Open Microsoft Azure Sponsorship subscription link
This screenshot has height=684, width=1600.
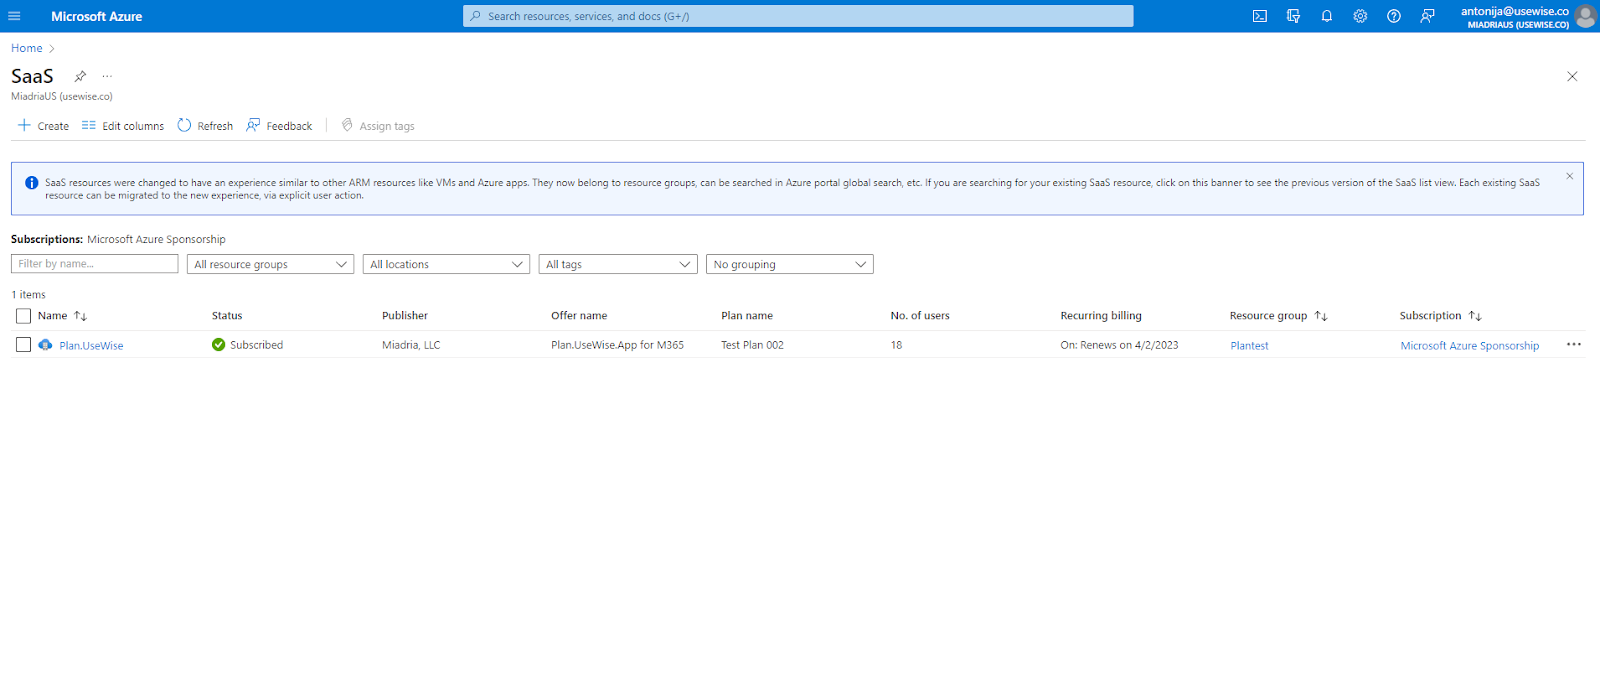(1469, 346)
